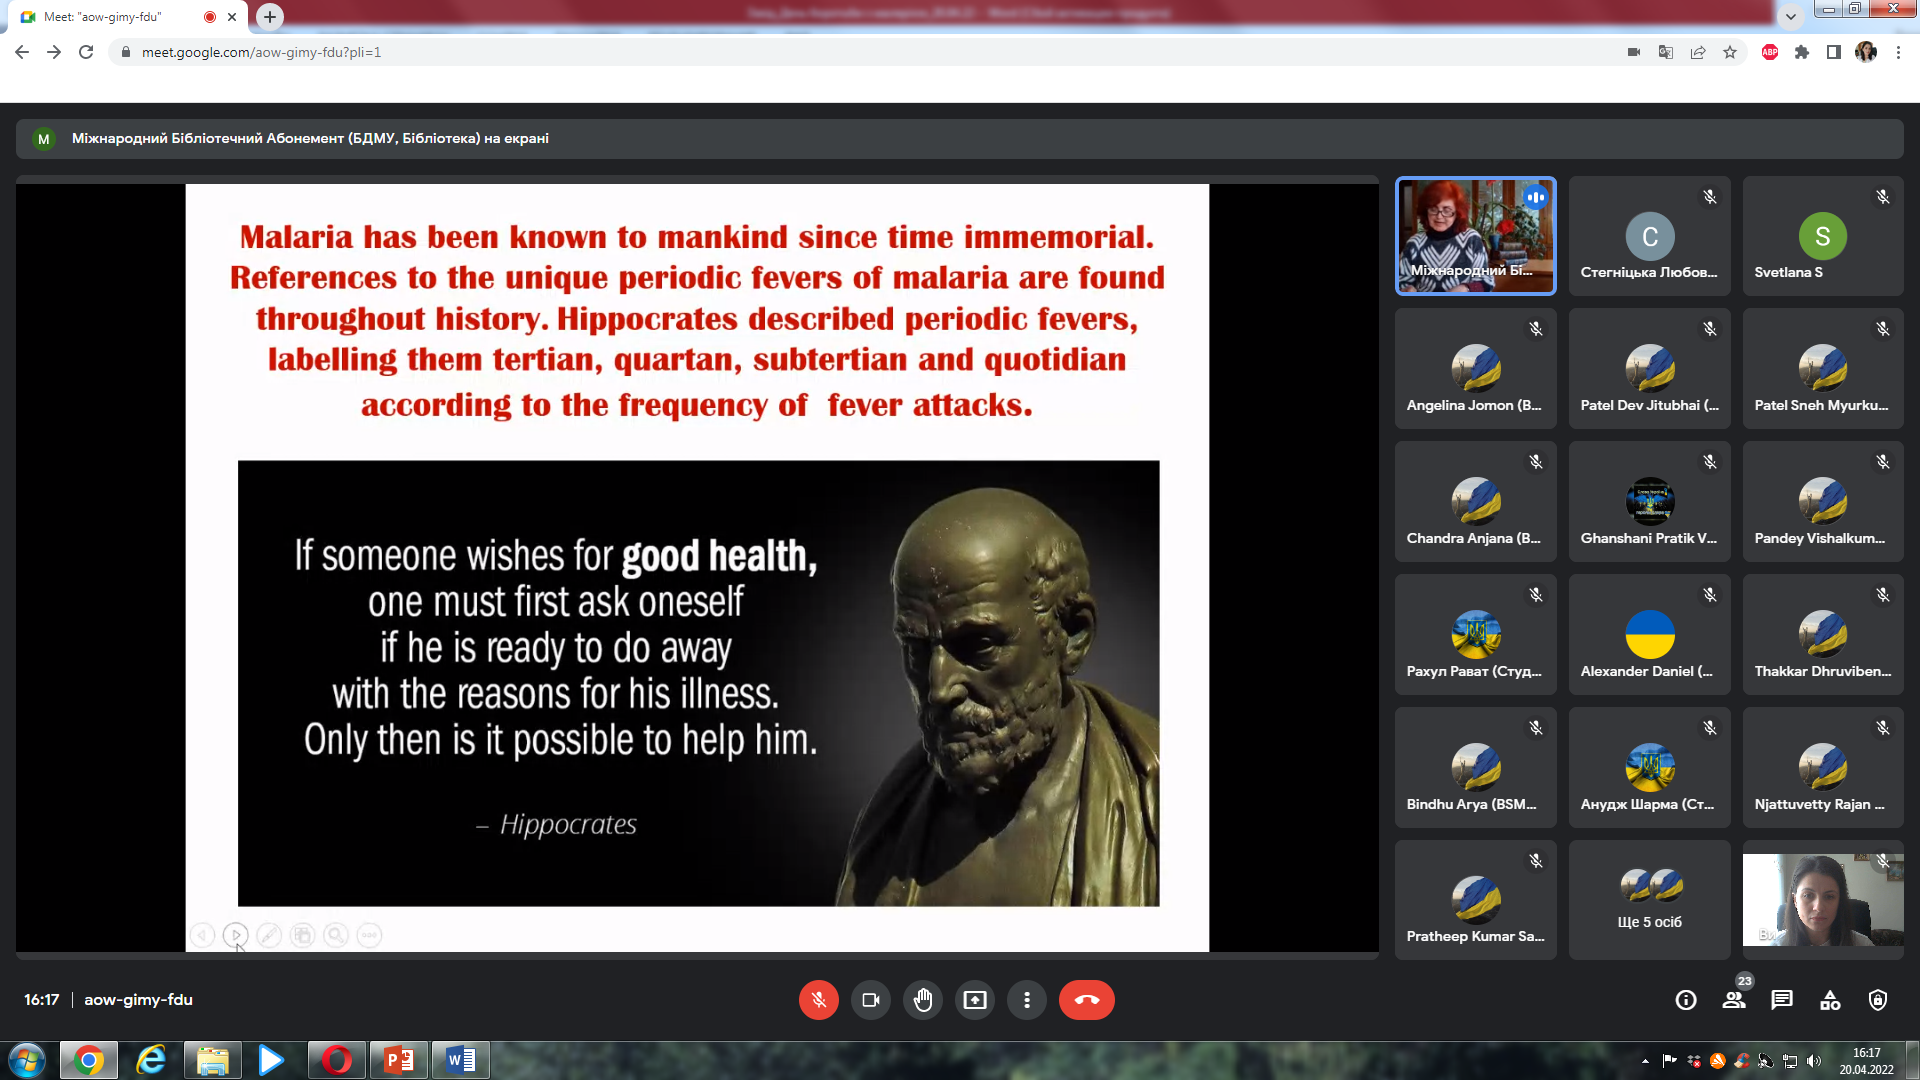Screen dimensions: 1920x1080
Task: Click Angelina Jomon participant tile
Action: click(1475, 369)
